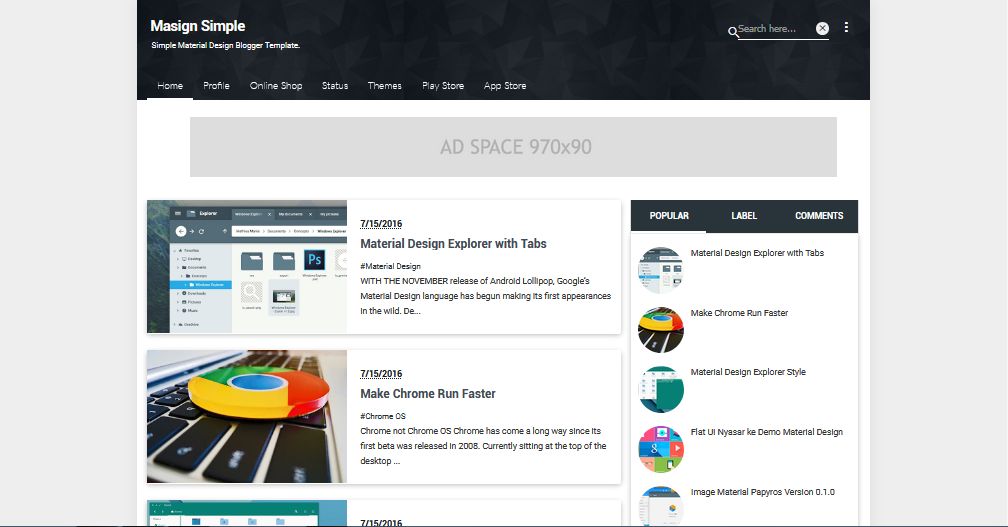
Task: Click tagline 'Simple Material Design Blogger Template.'
Action: click(226, 45)
